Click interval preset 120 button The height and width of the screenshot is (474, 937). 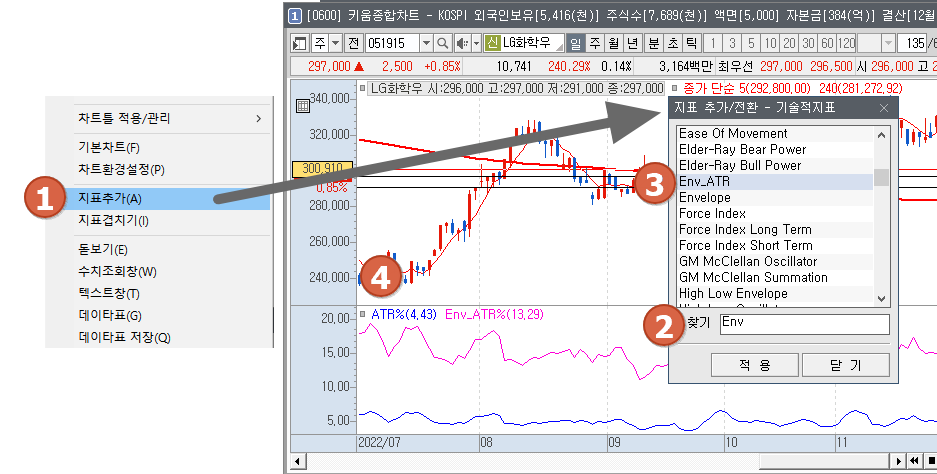(846, 43)
